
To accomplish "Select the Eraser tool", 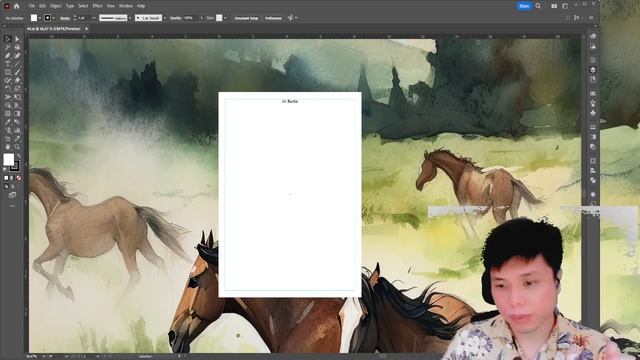I will [x=17, y=80].
